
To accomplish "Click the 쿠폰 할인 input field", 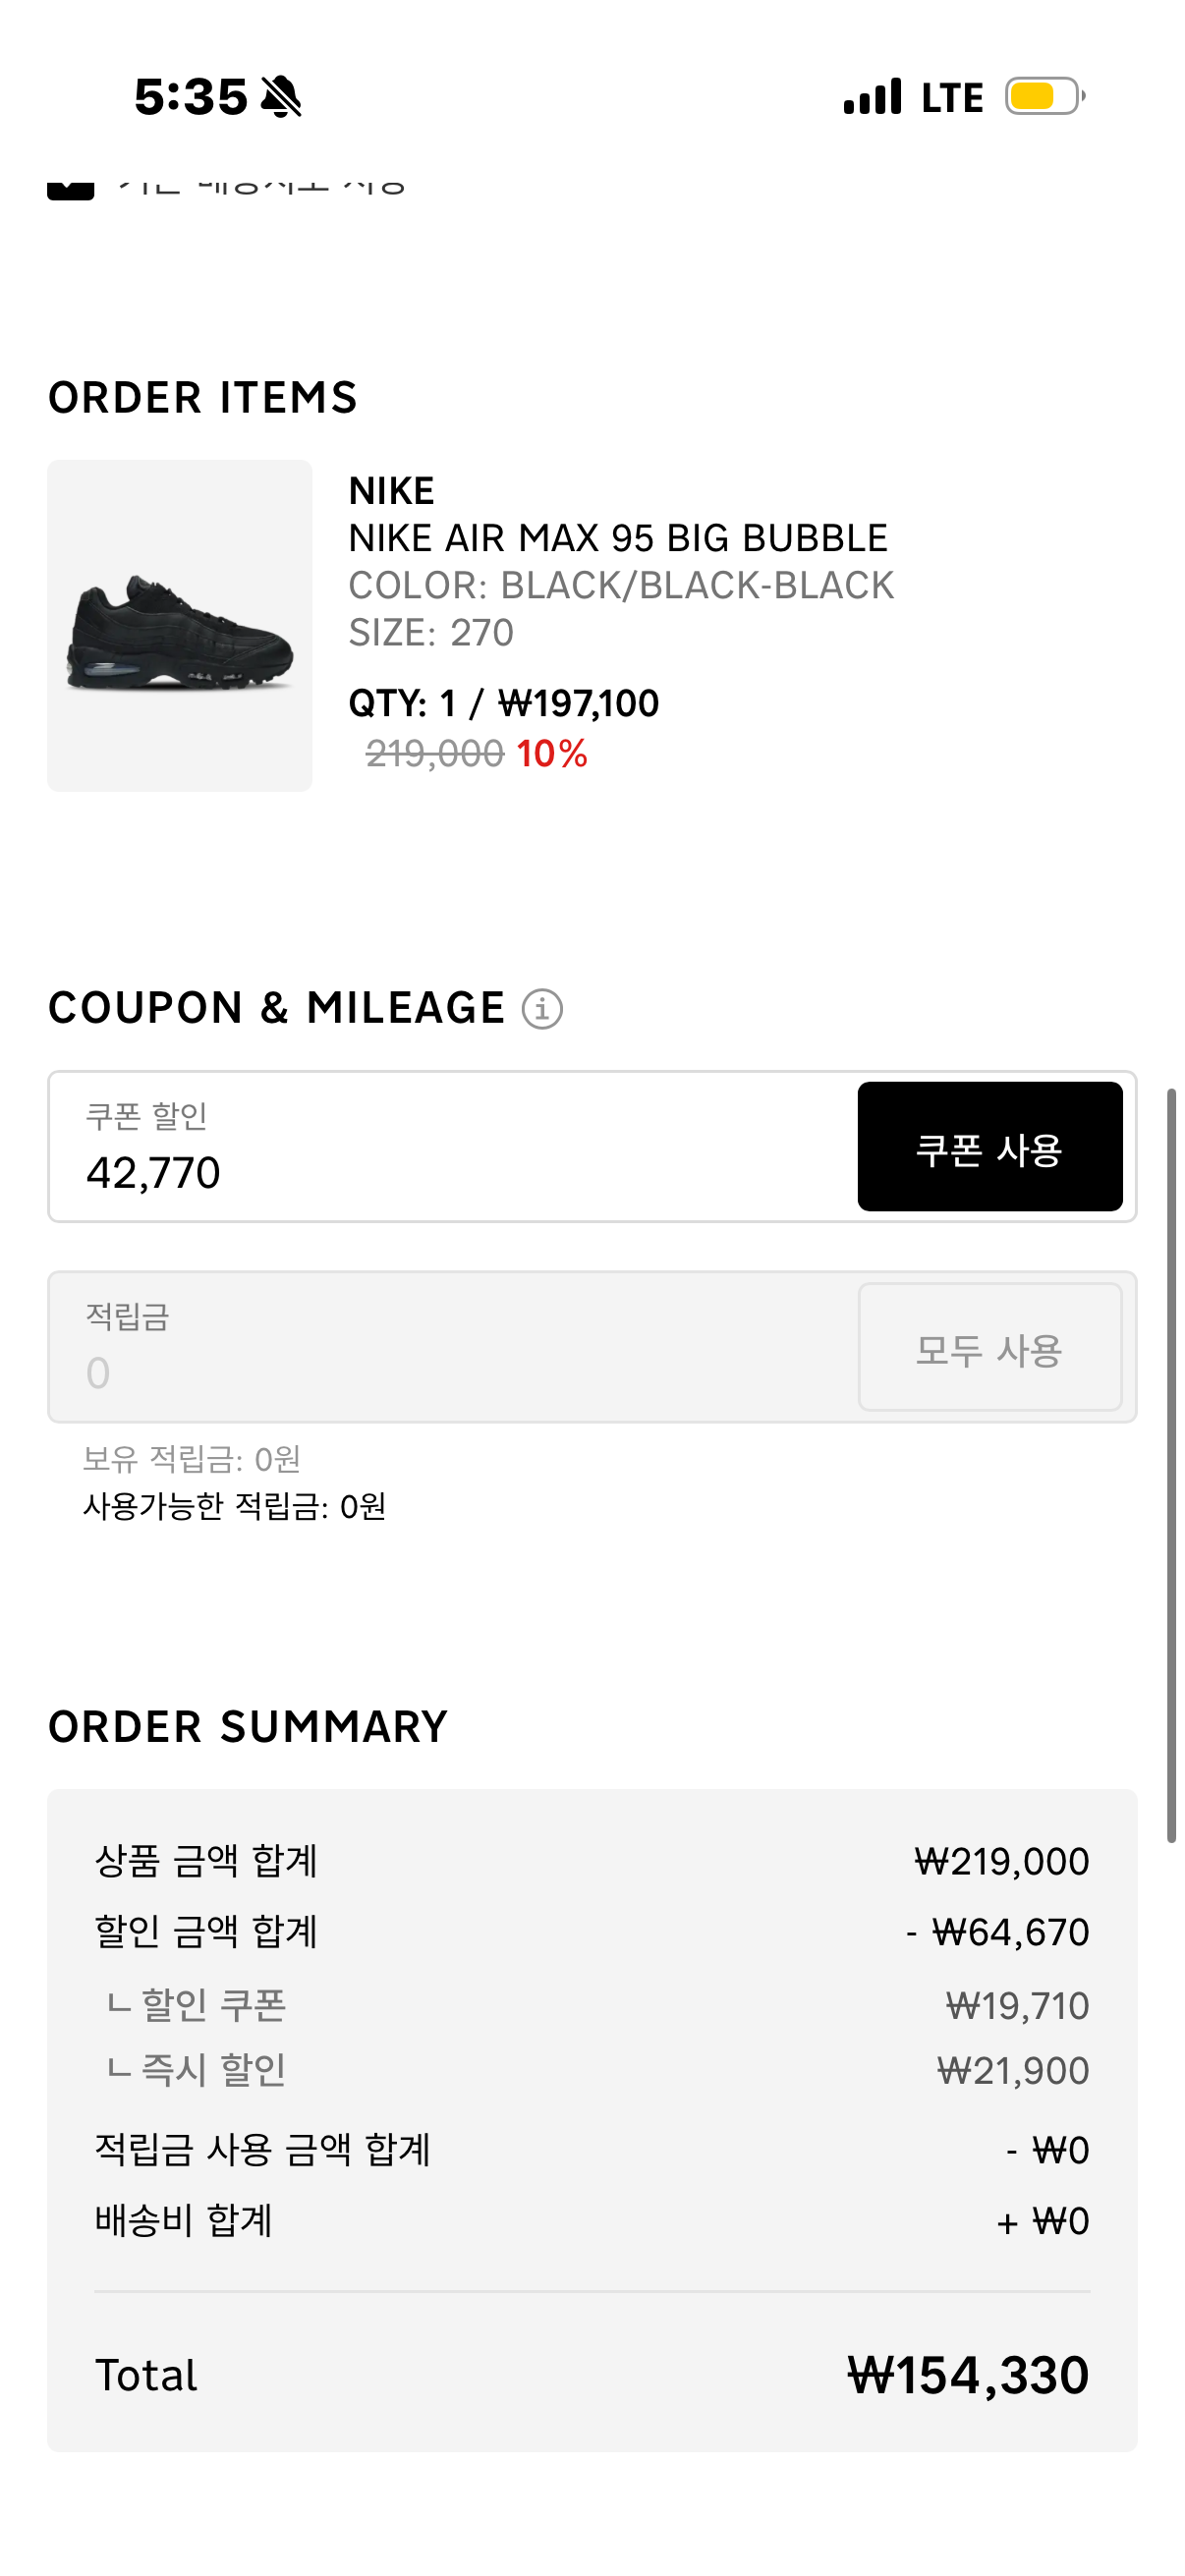I will (x=450, y=1147).
